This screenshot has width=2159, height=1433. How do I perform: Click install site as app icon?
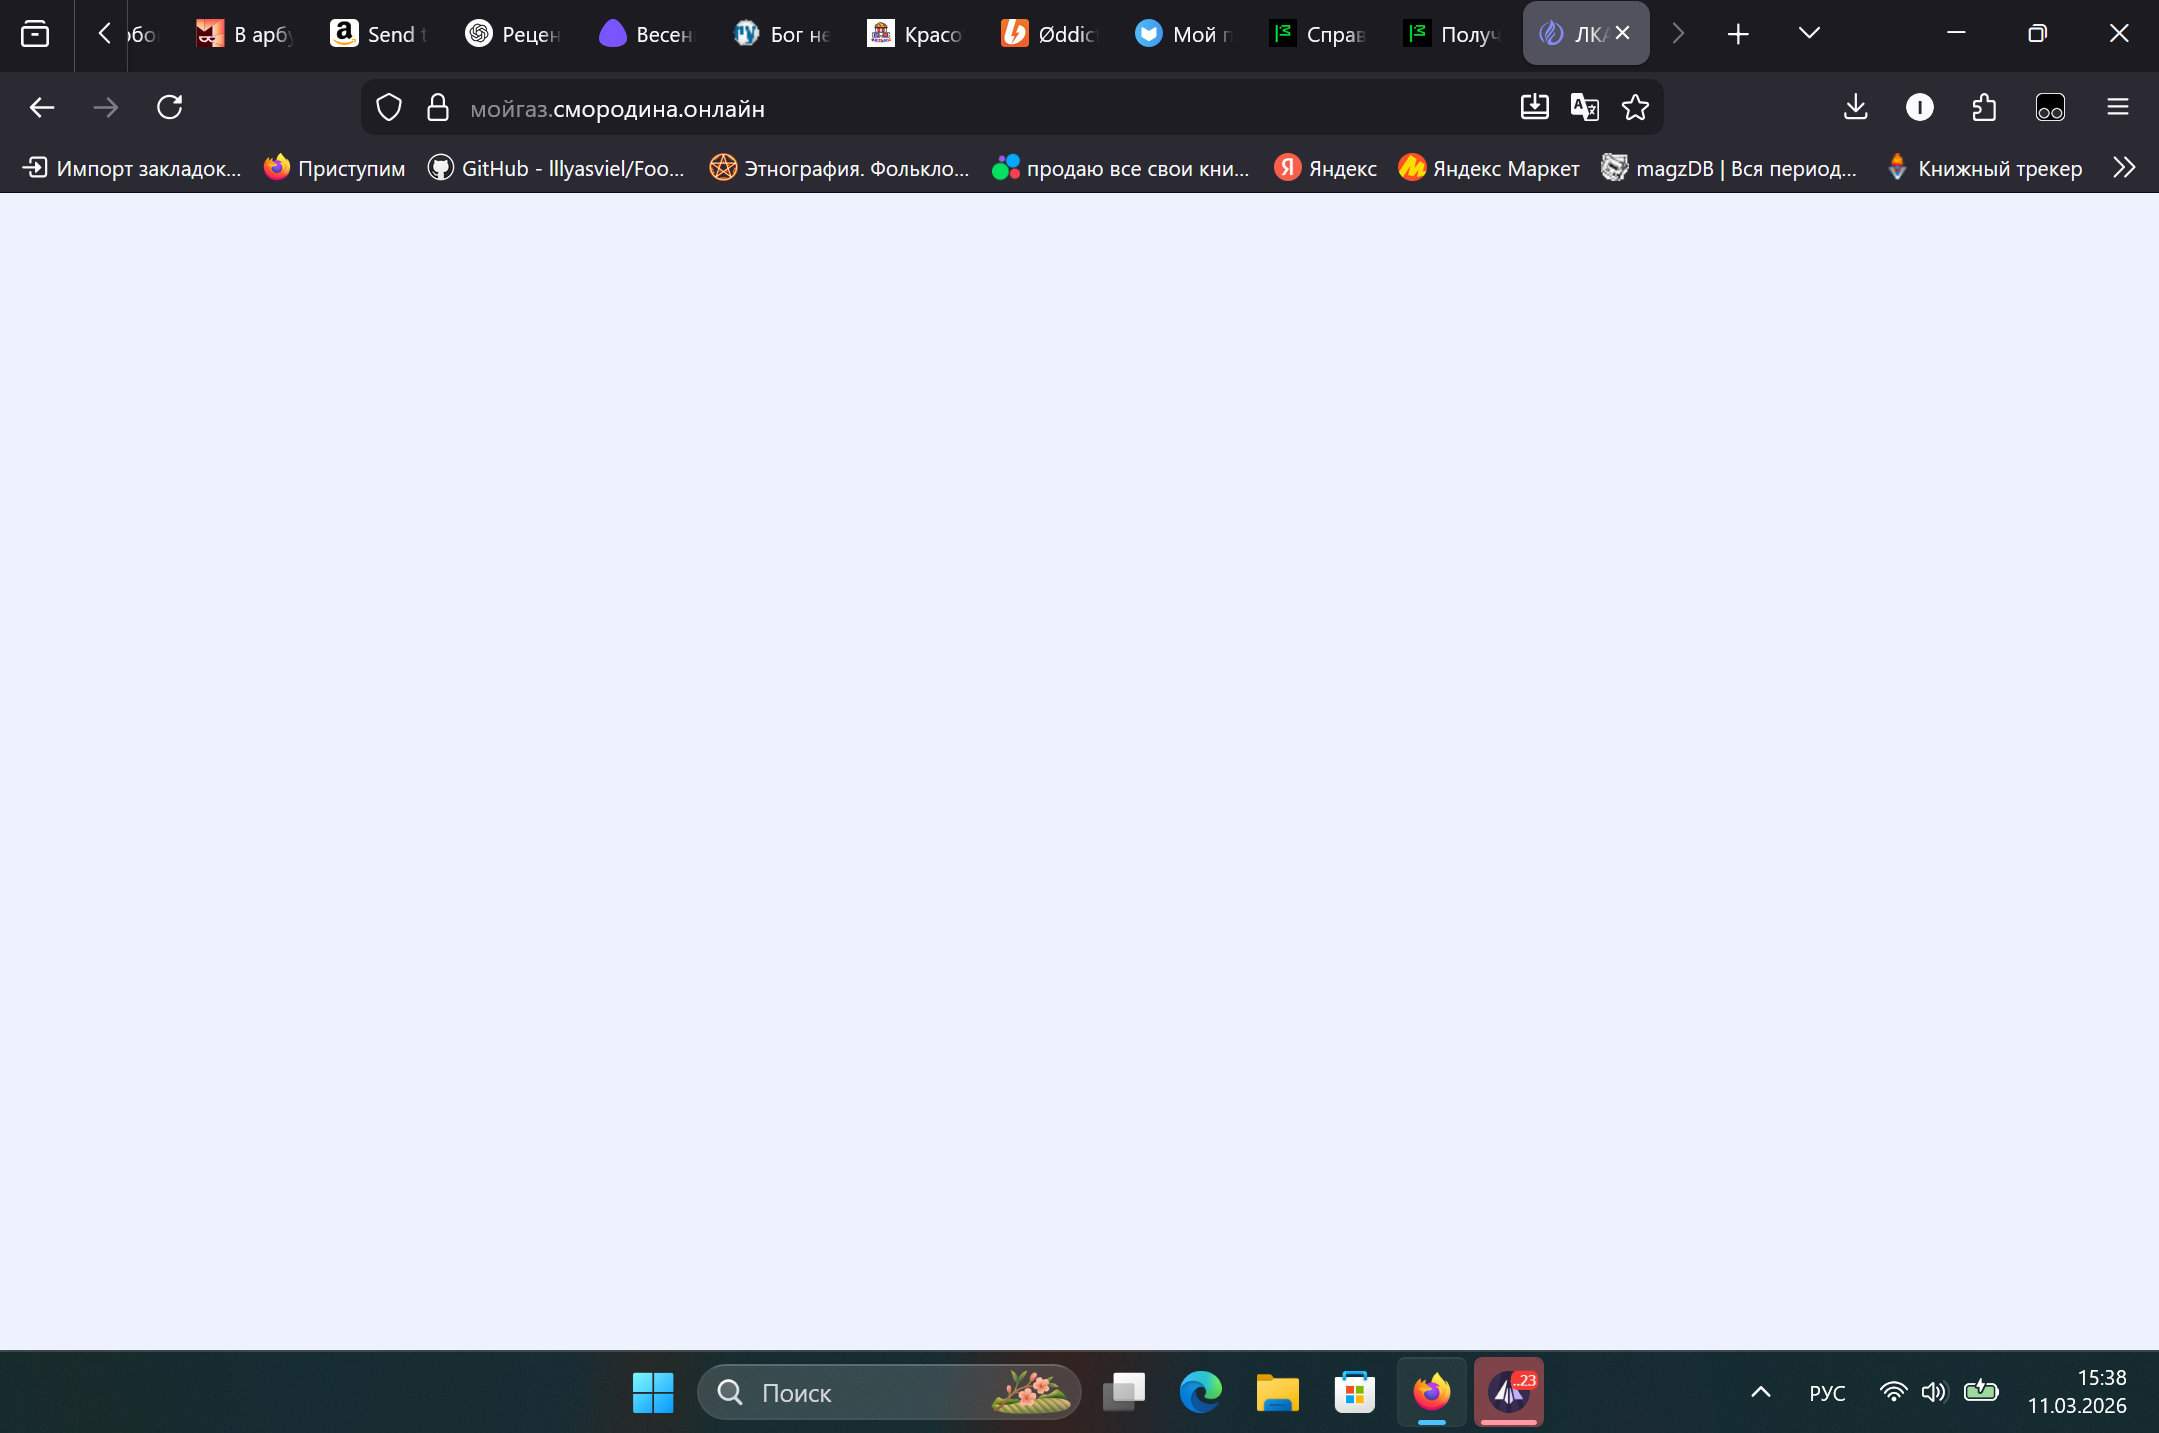tap(1534, 107)
